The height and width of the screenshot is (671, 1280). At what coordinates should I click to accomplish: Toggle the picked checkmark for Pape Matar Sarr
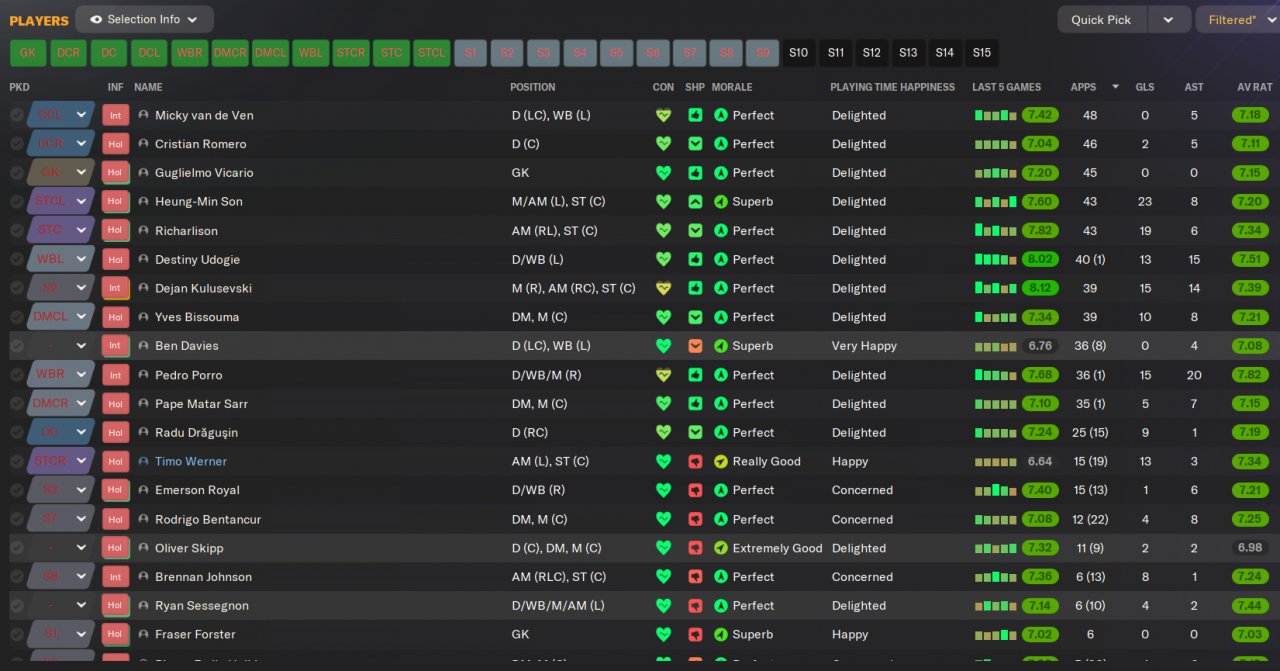click(x=17, y=404)
